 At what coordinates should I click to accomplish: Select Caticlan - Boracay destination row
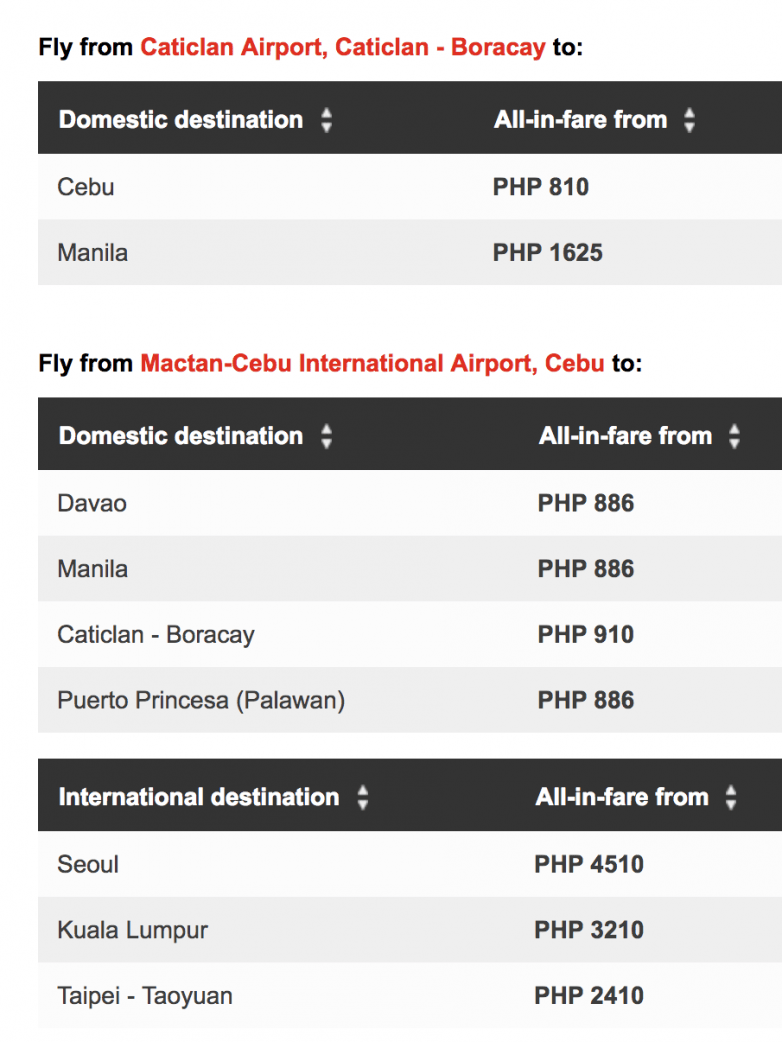pos(156,635)
